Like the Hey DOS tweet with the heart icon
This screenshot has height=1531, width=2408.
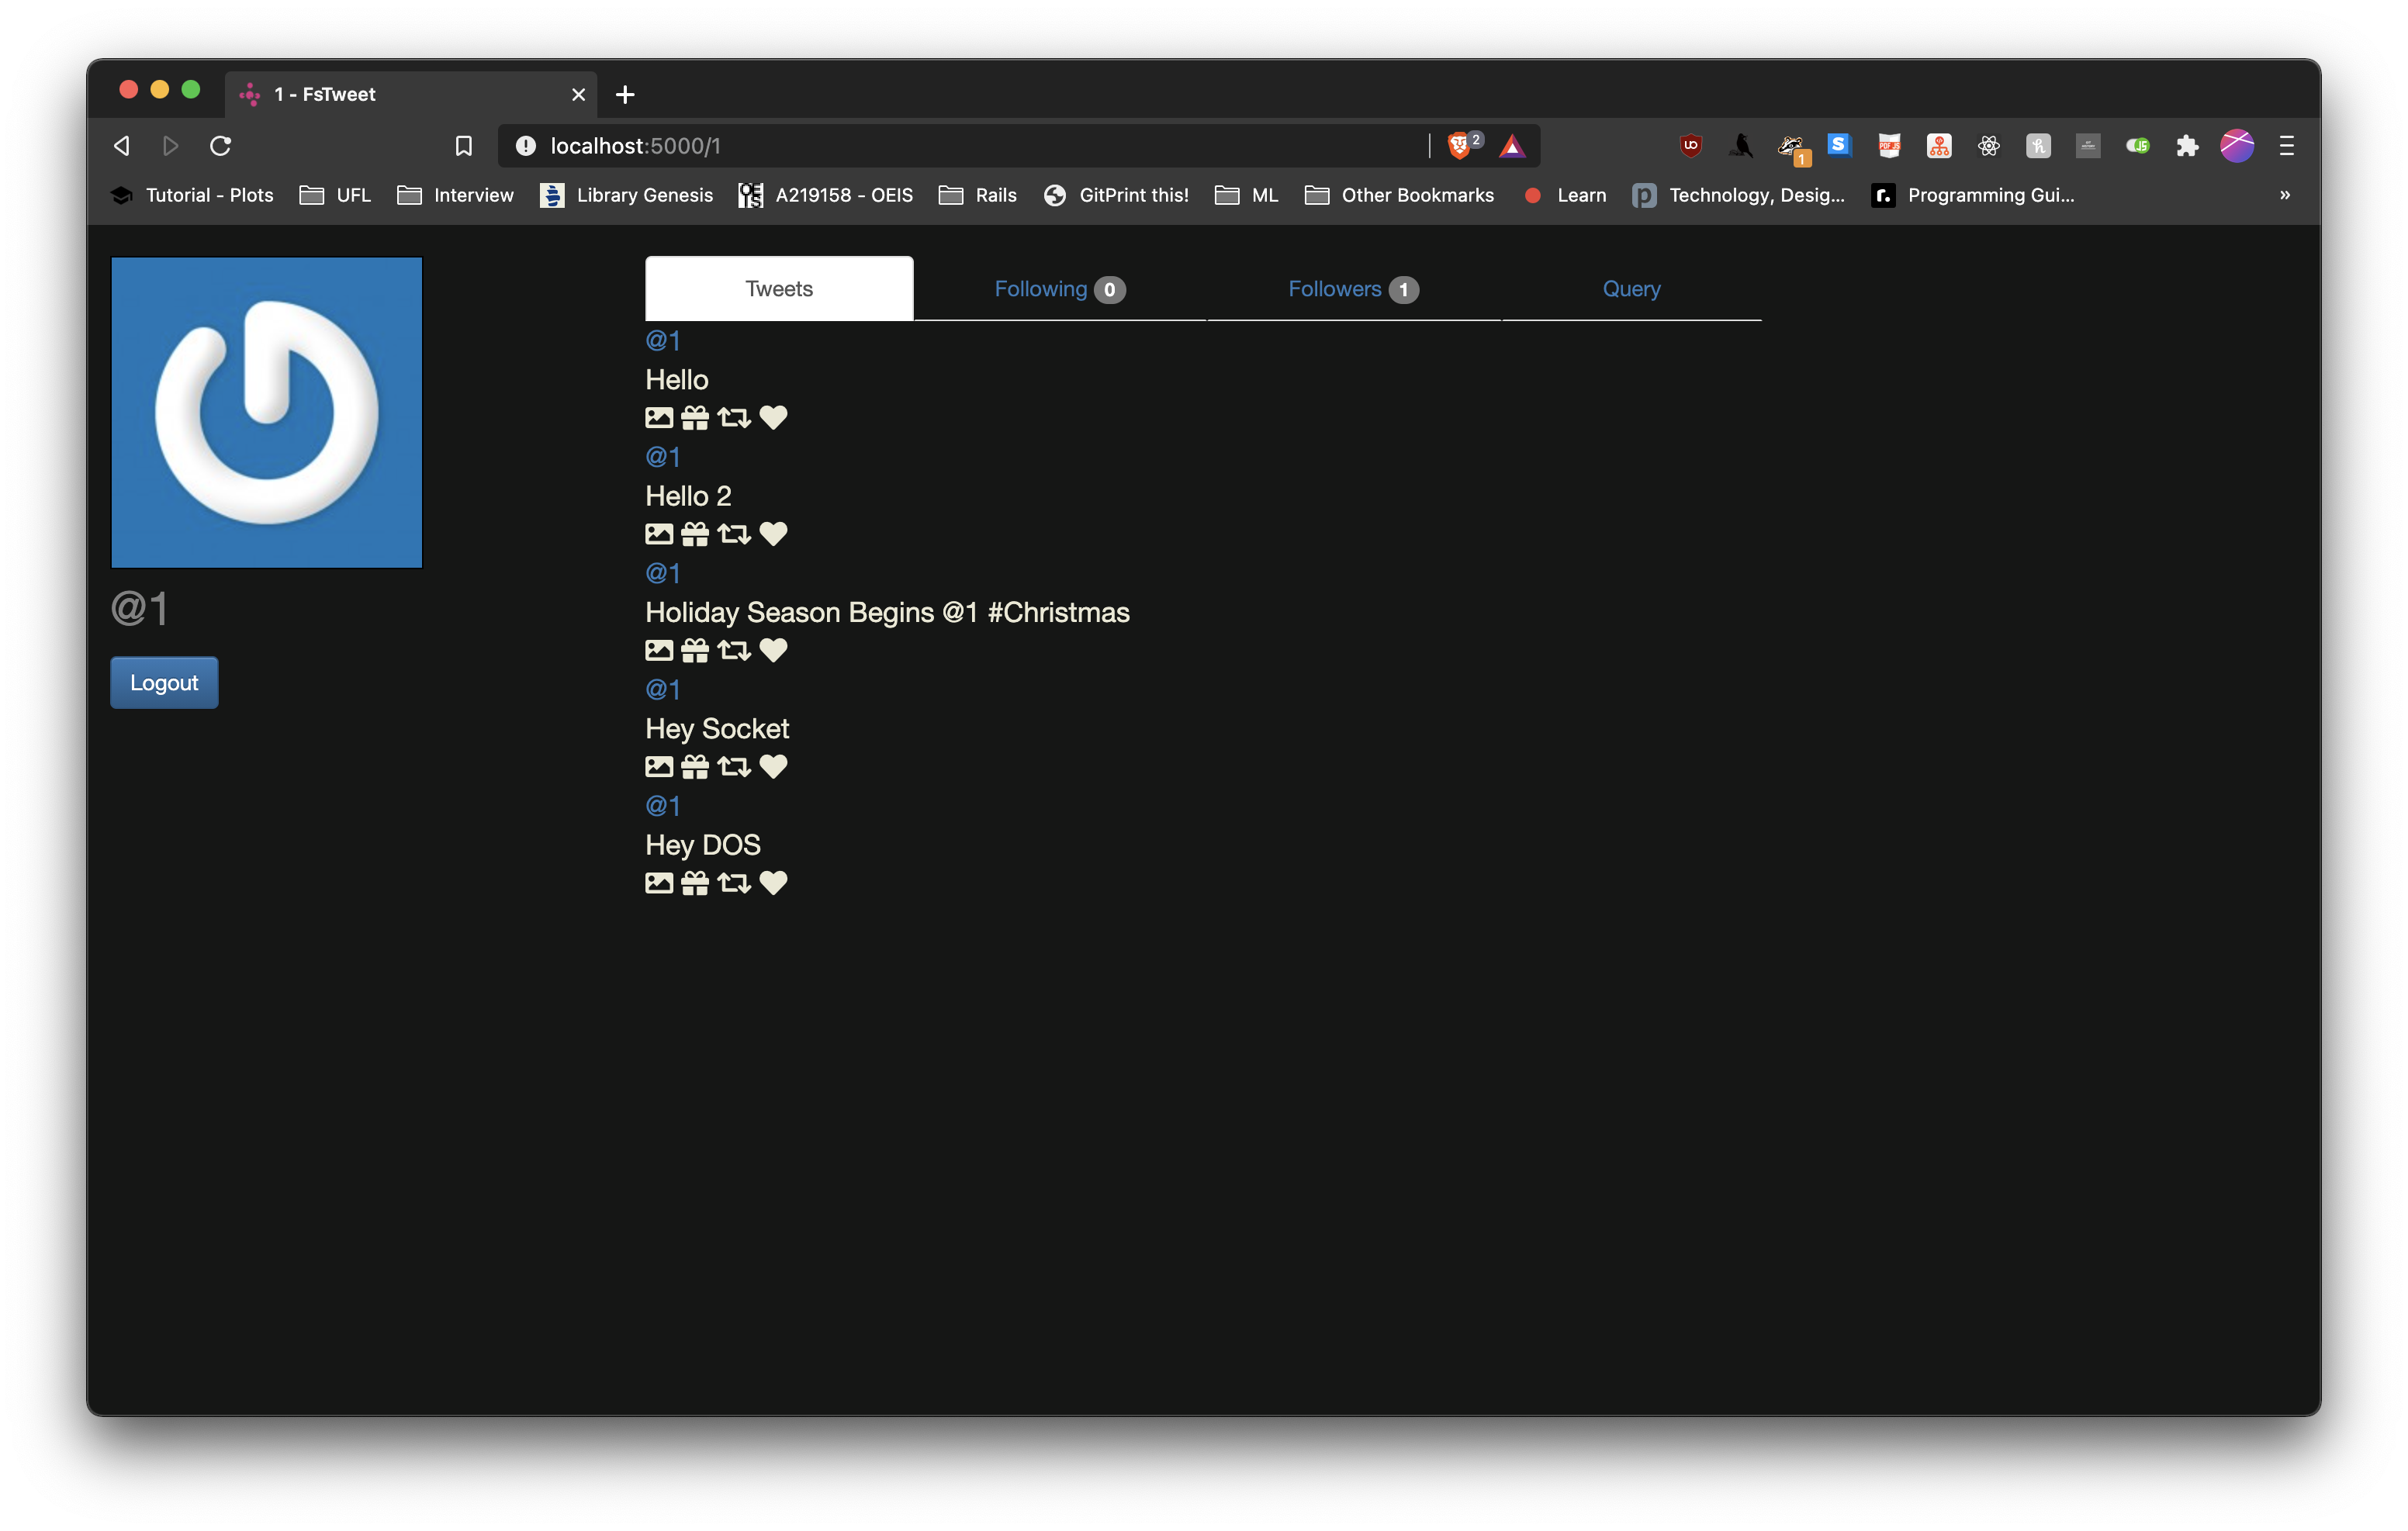click(x=773, y=883)
